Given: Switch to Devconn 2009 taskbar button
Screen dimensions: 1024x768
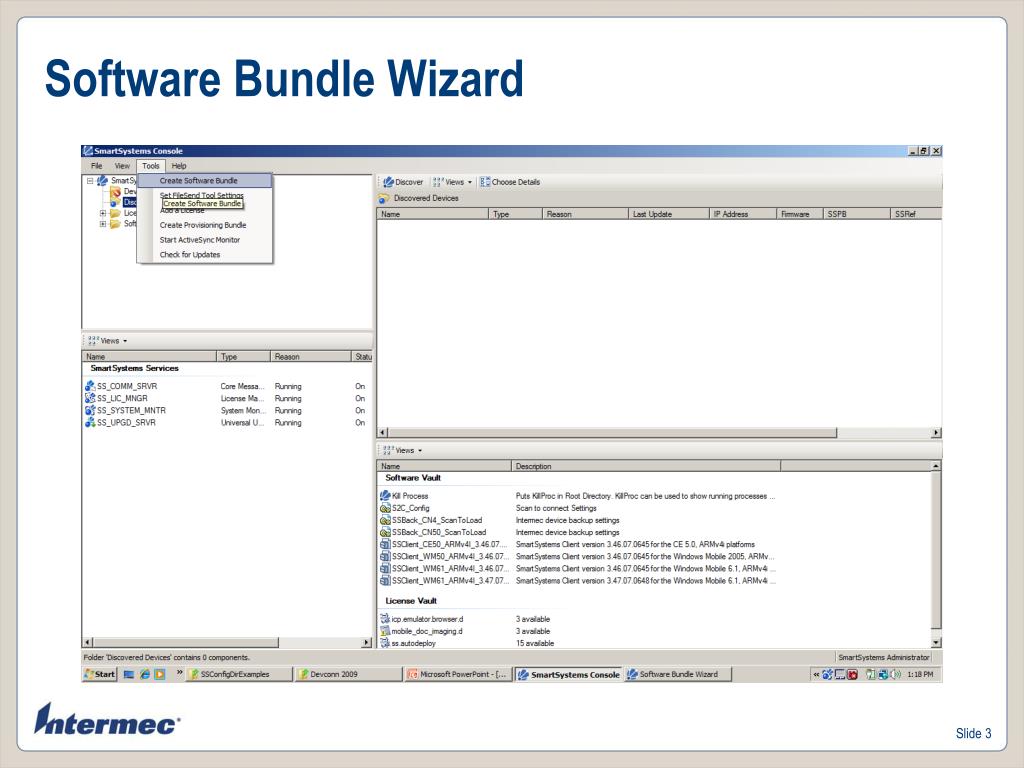Looking at the screenshot, I should [x=348, y=674].
